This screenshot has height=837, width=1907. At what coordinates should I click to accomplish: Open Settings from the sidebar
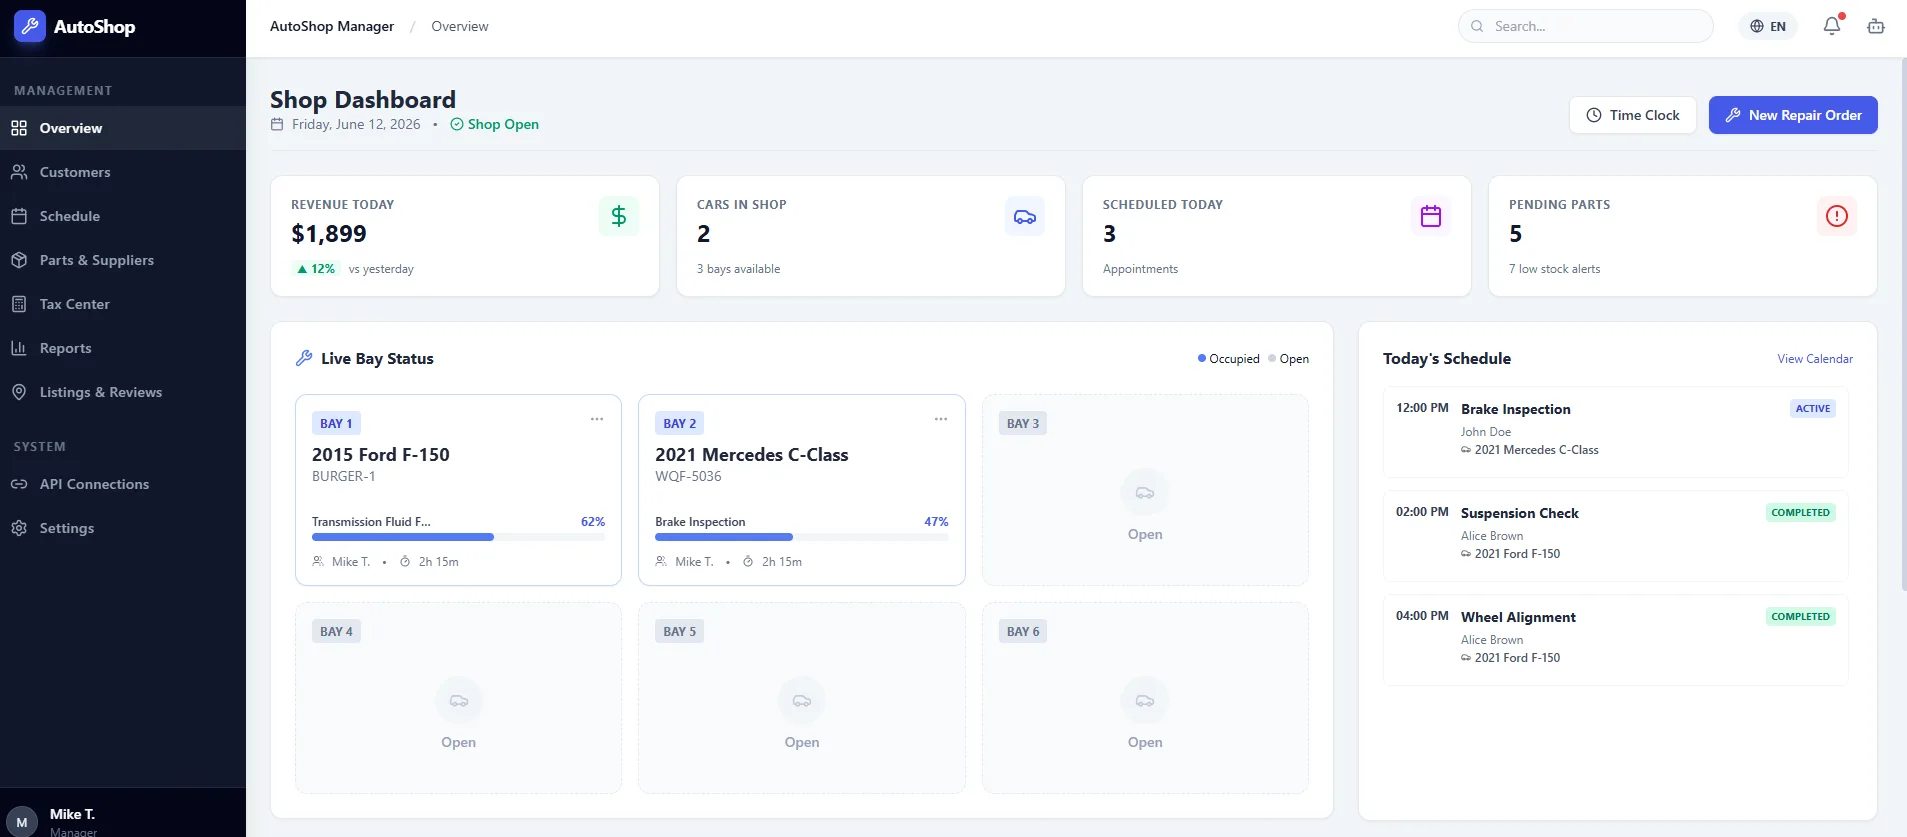coord(123,528)
